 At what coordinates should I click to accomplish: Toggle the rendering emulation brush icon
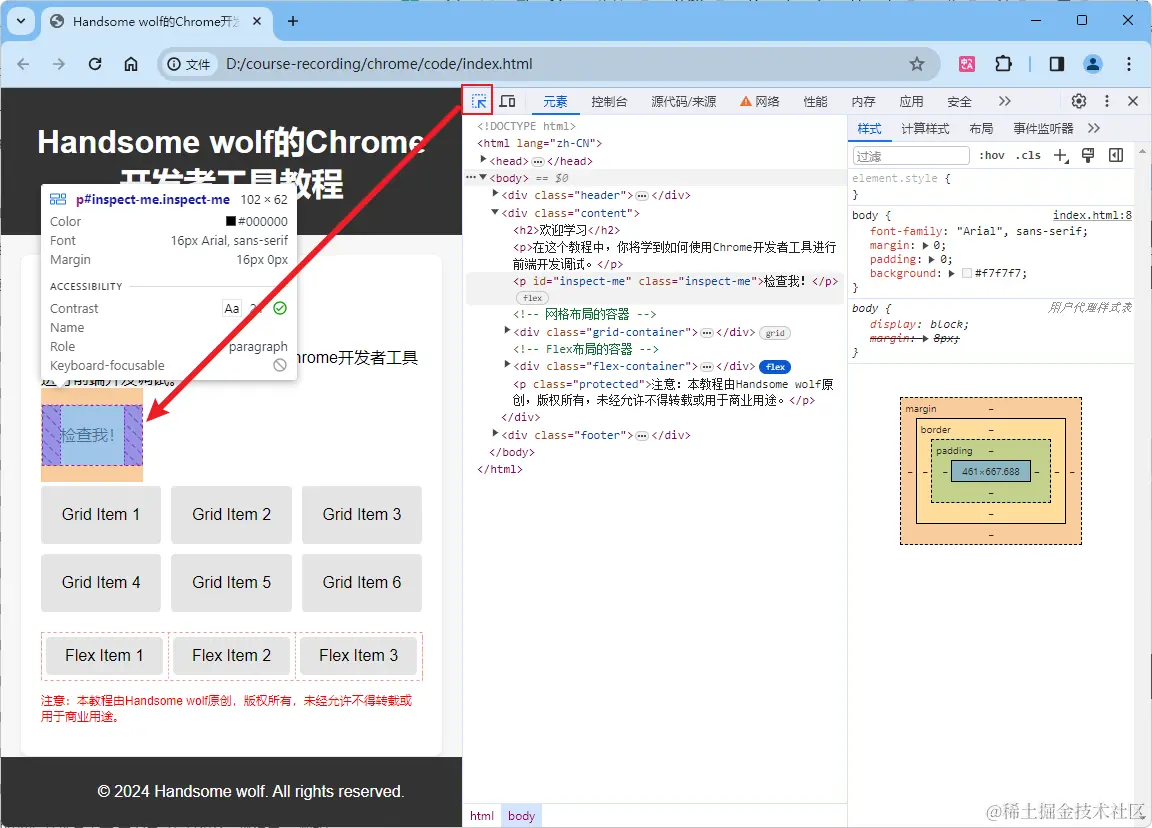[1088, 155]
